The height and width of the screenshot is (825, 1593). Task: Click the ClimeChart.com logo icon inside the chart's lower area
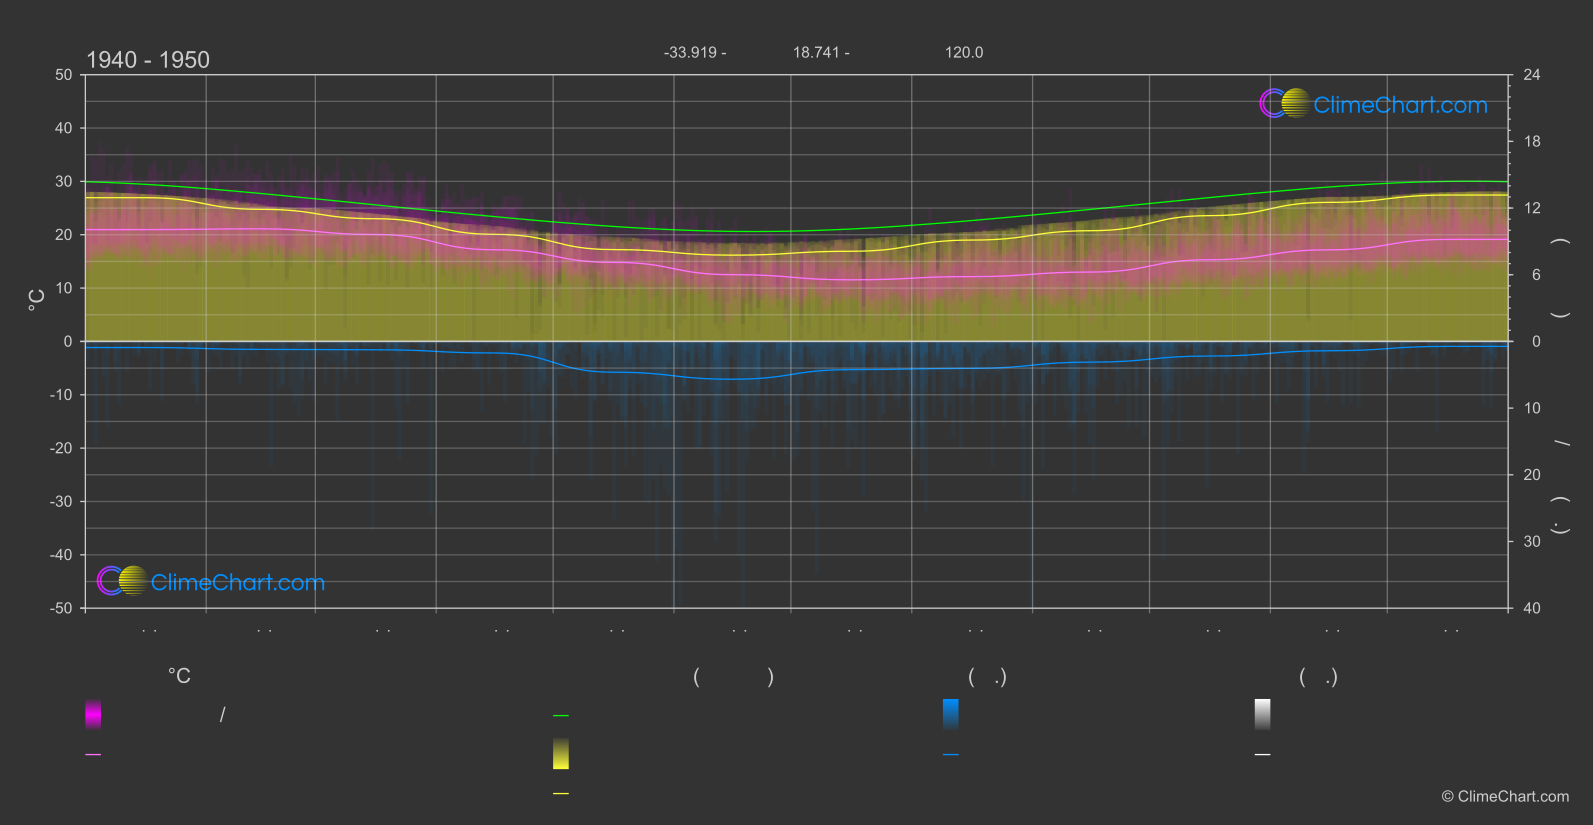click(x=122, y=580)
